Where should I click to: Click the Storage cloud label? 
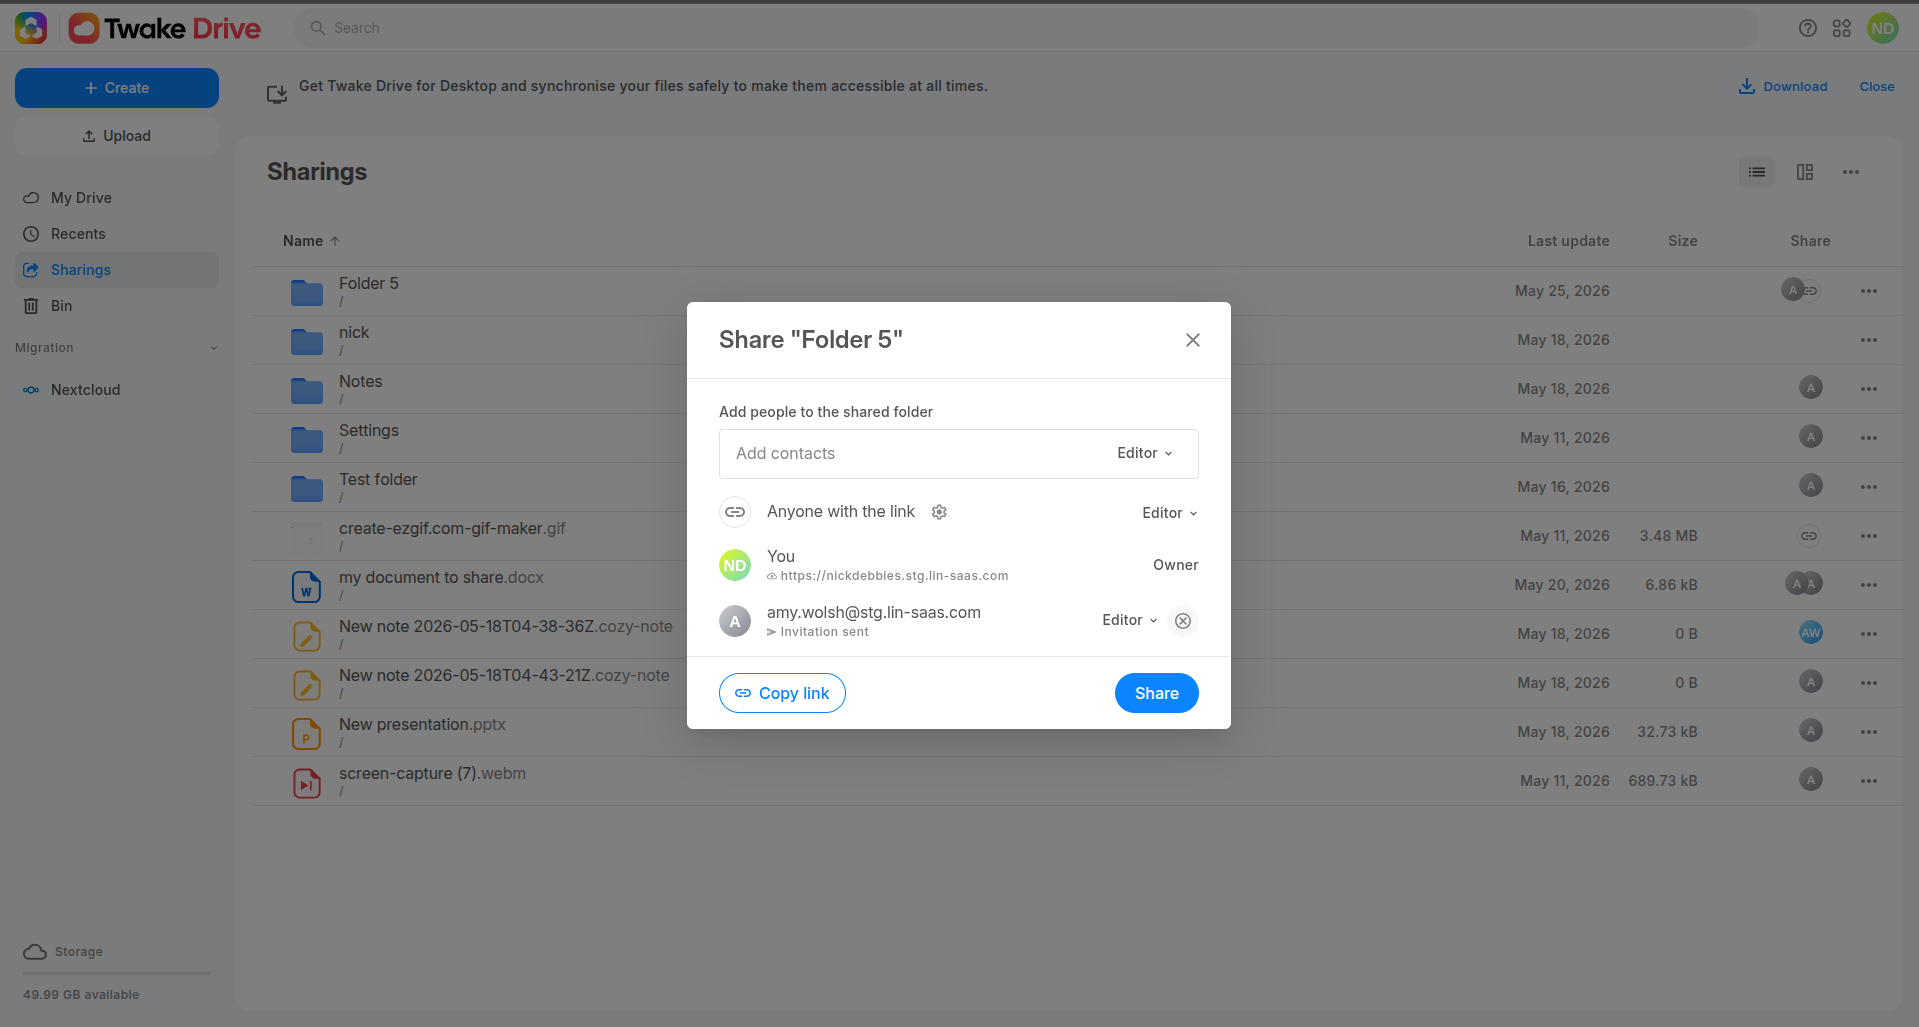click(63, 952)
